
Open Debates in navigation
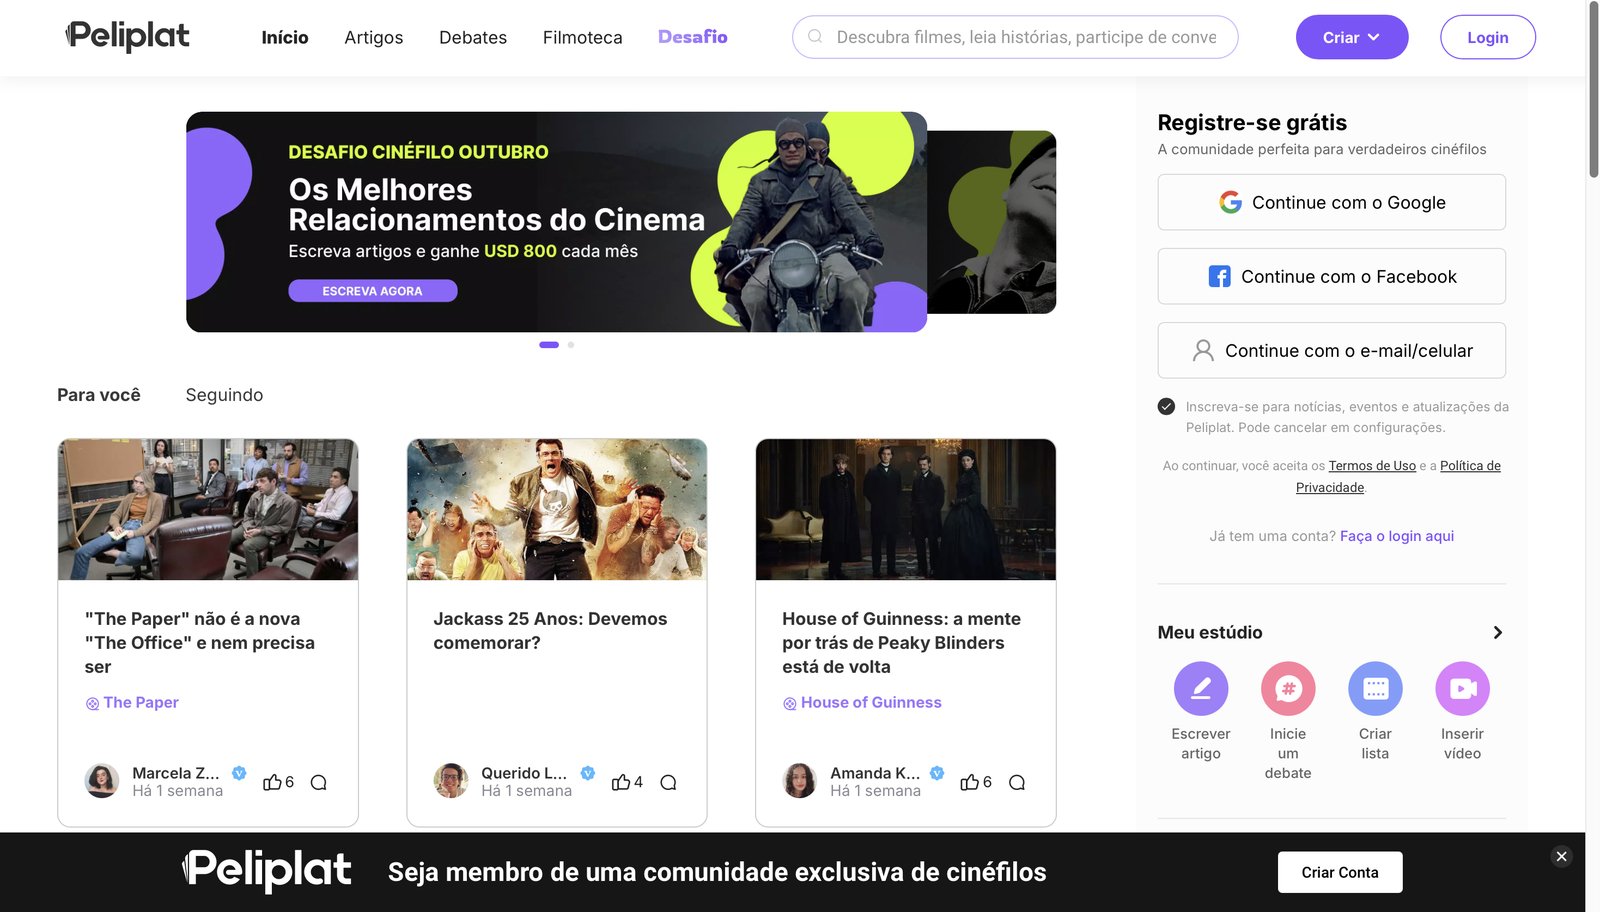[x=473, y=37]
